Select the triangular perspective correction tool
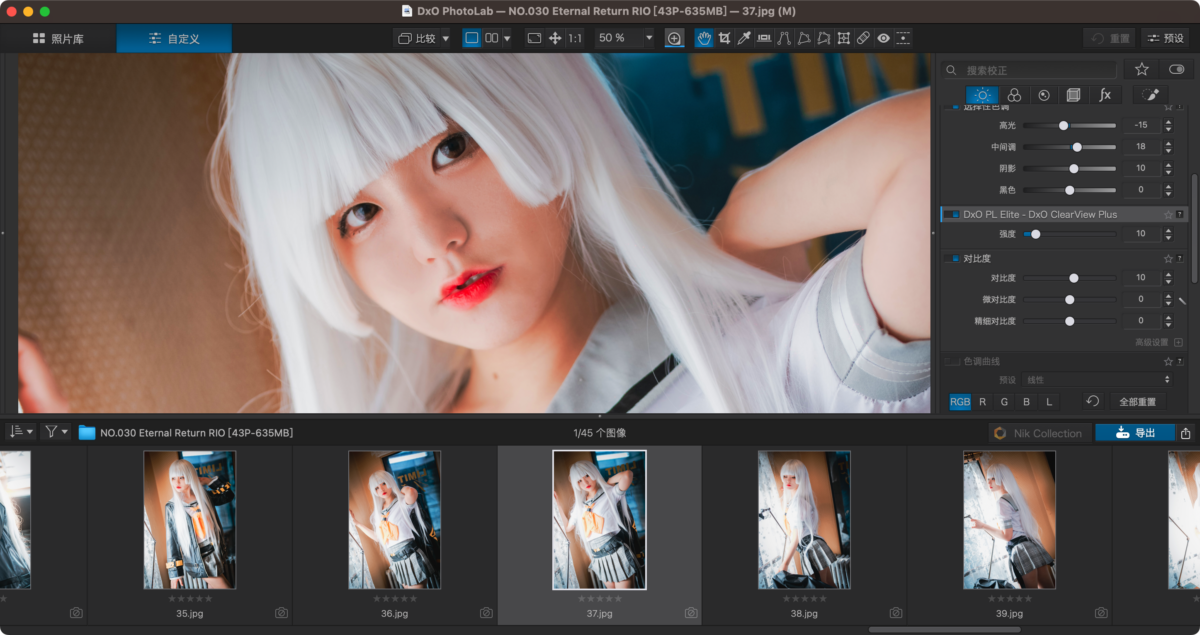The image size is (1200, 635). (804, 38)
